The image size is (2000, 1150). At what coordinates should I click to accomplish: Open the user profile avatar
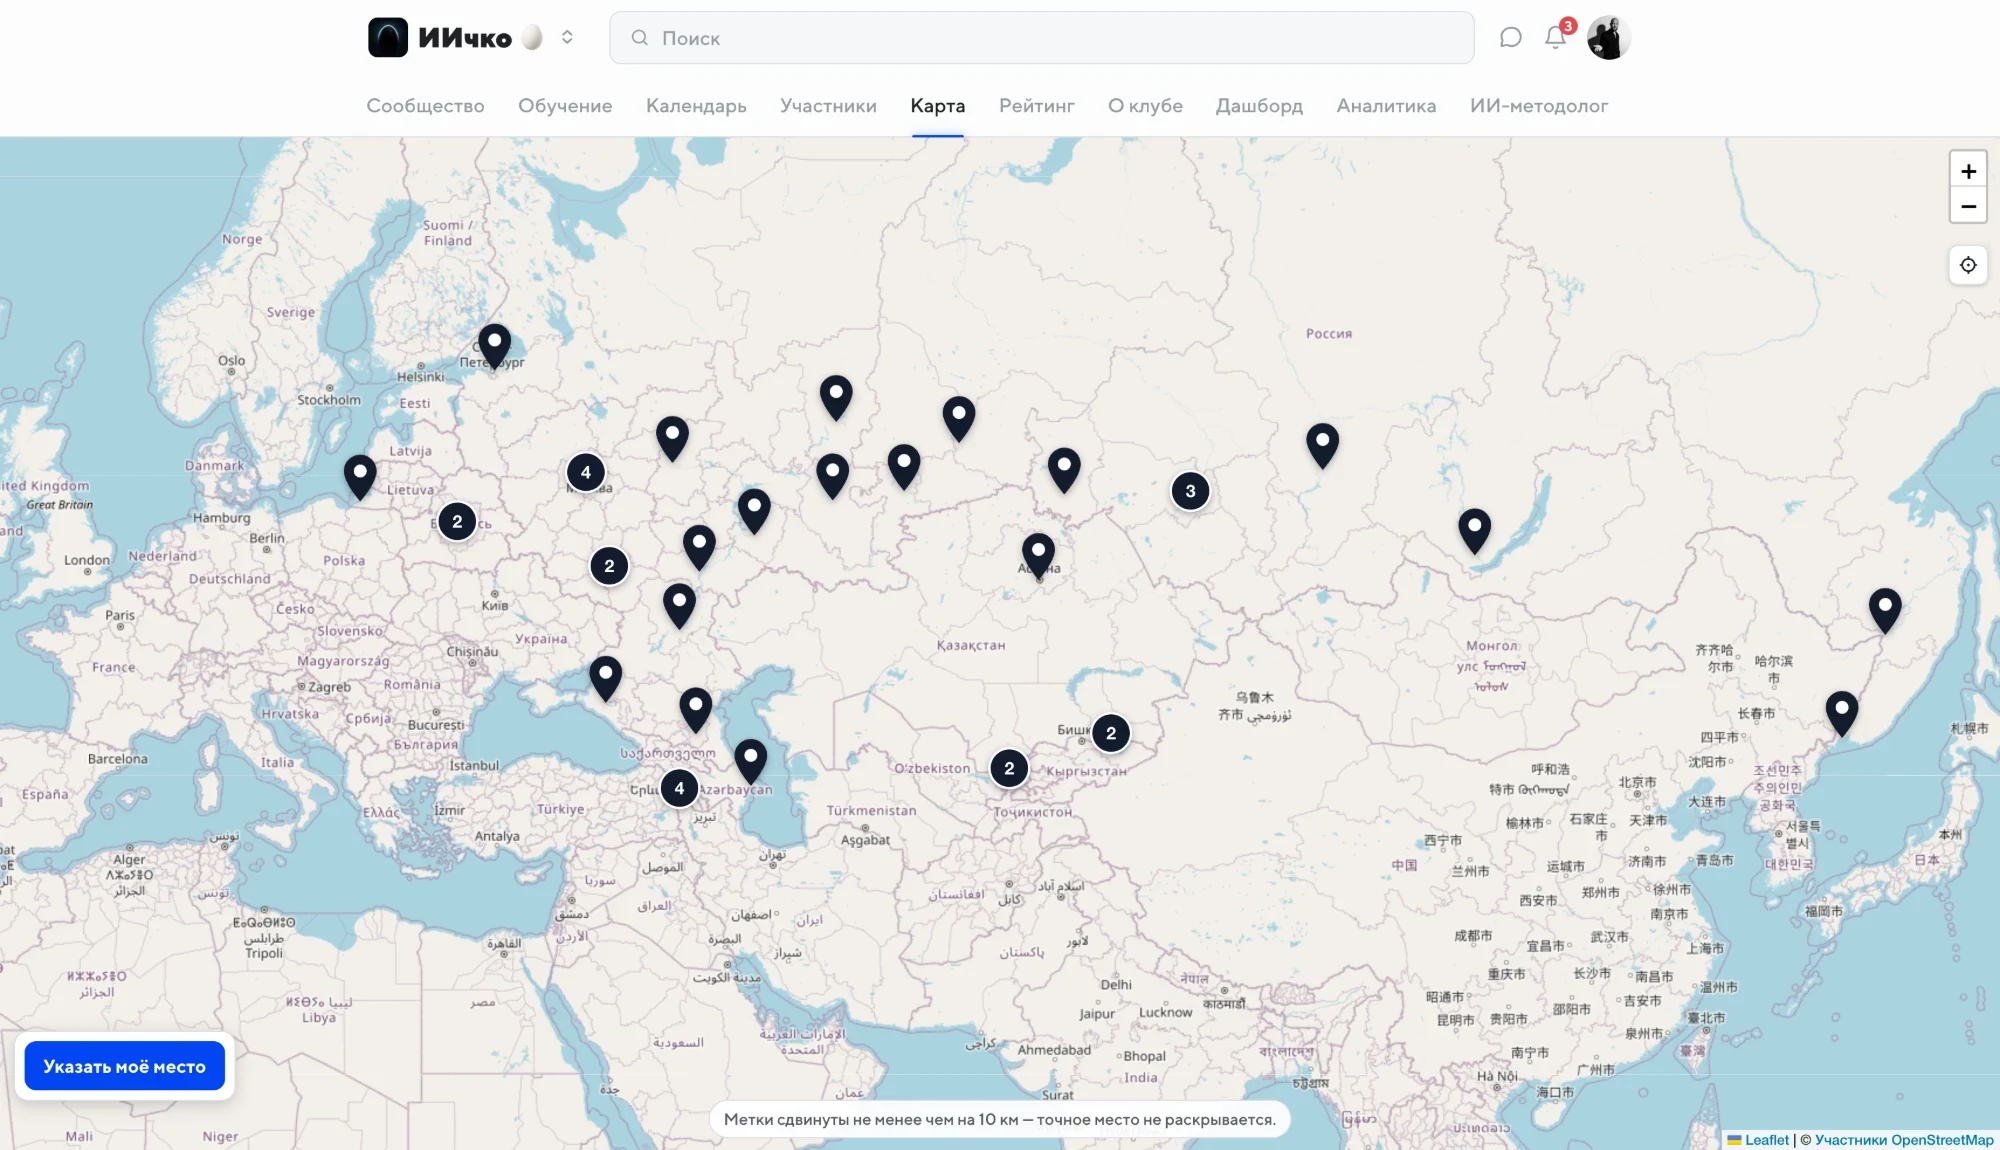pyautogui.click(x=1609, y=38)
